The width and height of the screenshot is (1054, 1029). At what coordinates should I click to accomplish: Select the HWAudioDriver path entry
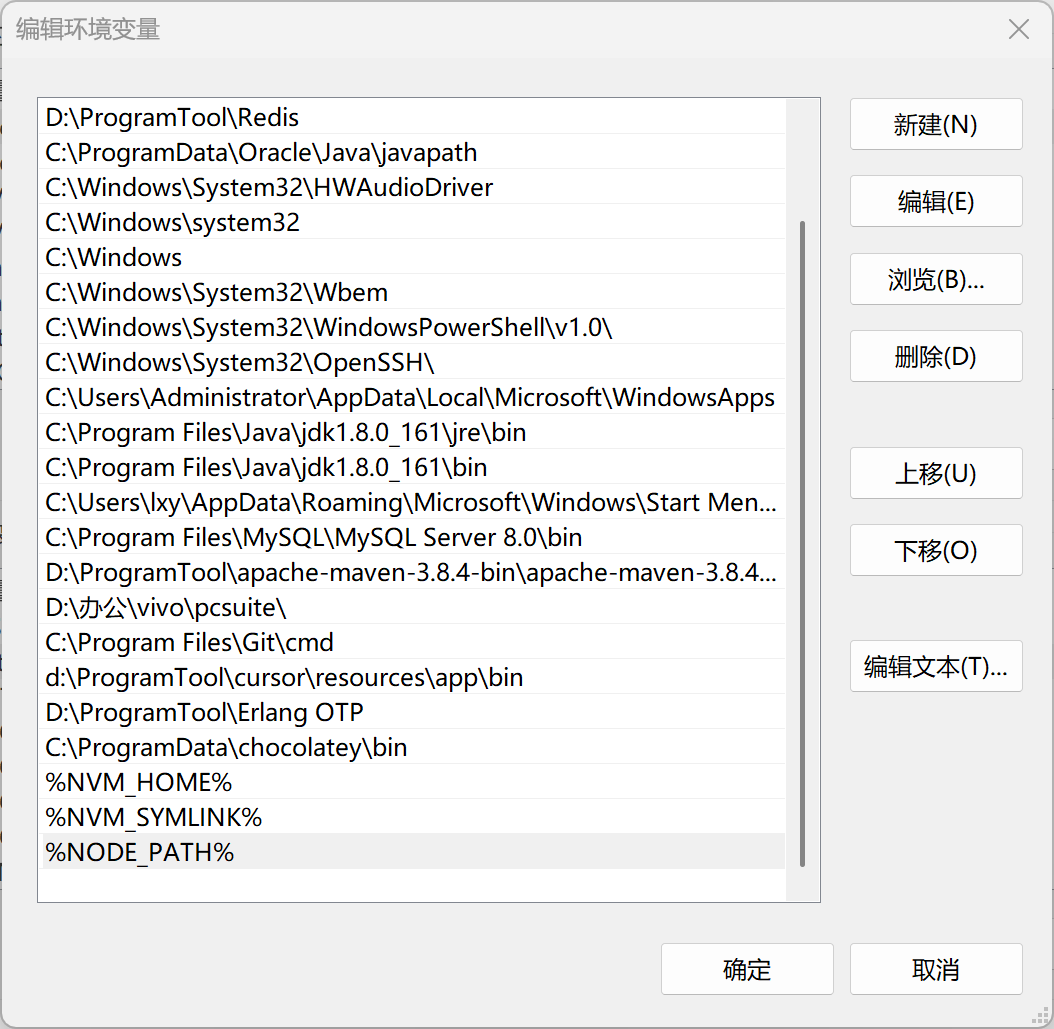(x=413, y=187)
